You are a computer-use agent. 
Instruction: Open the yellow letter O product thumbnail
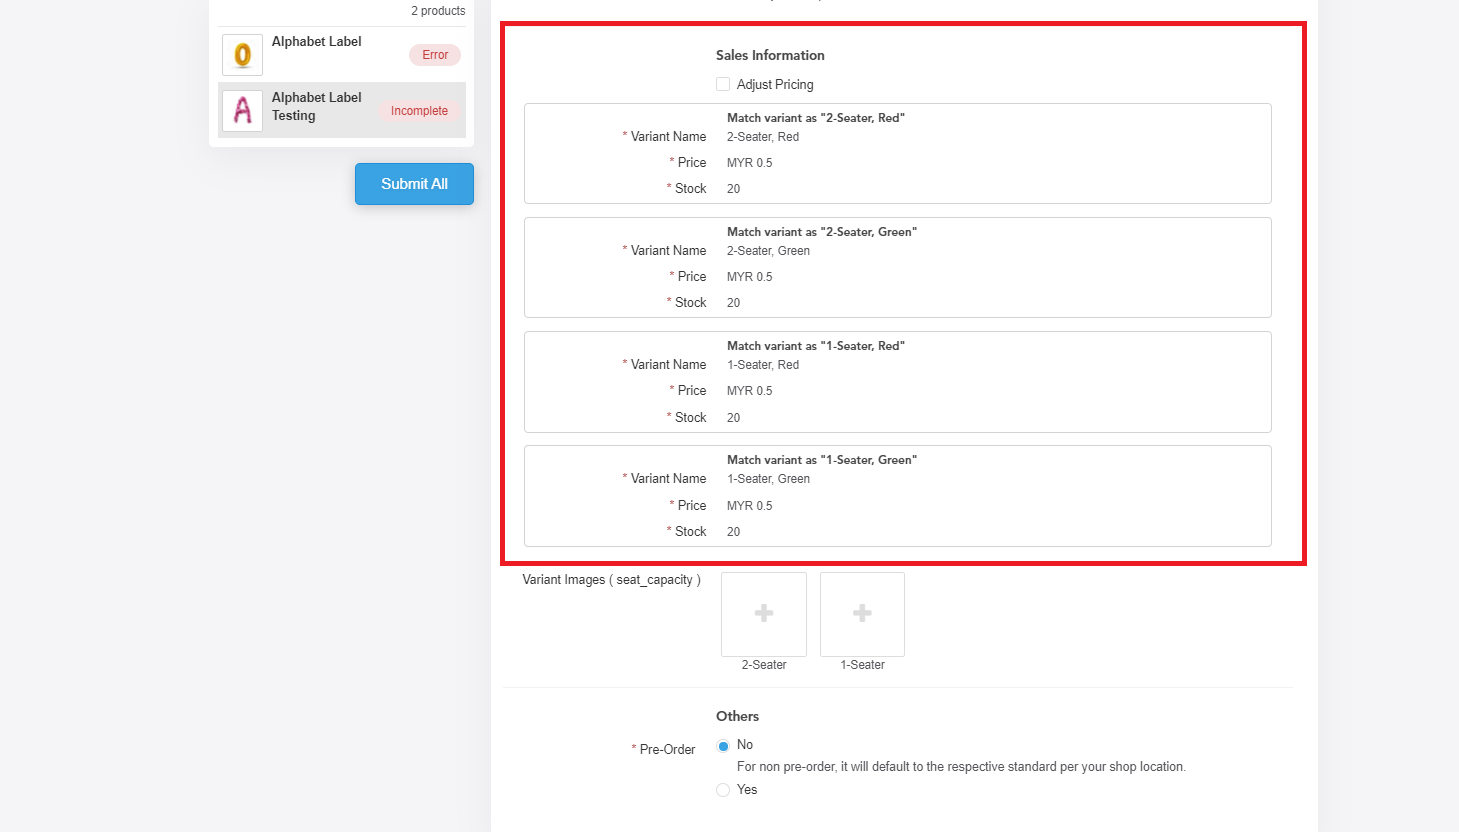click(242, 55)
